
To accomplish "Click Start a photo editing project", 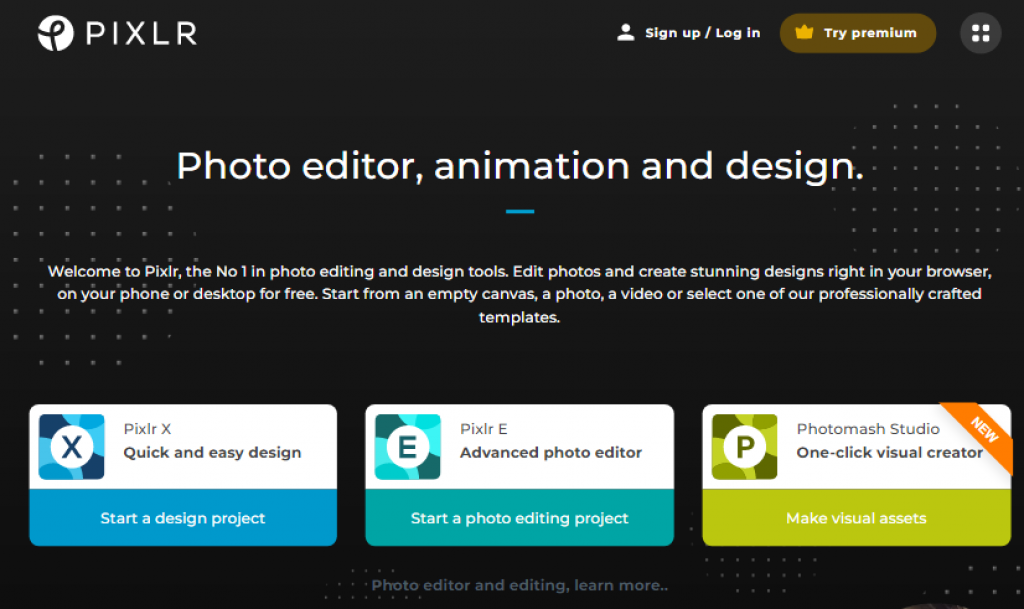I will (519, 518).
